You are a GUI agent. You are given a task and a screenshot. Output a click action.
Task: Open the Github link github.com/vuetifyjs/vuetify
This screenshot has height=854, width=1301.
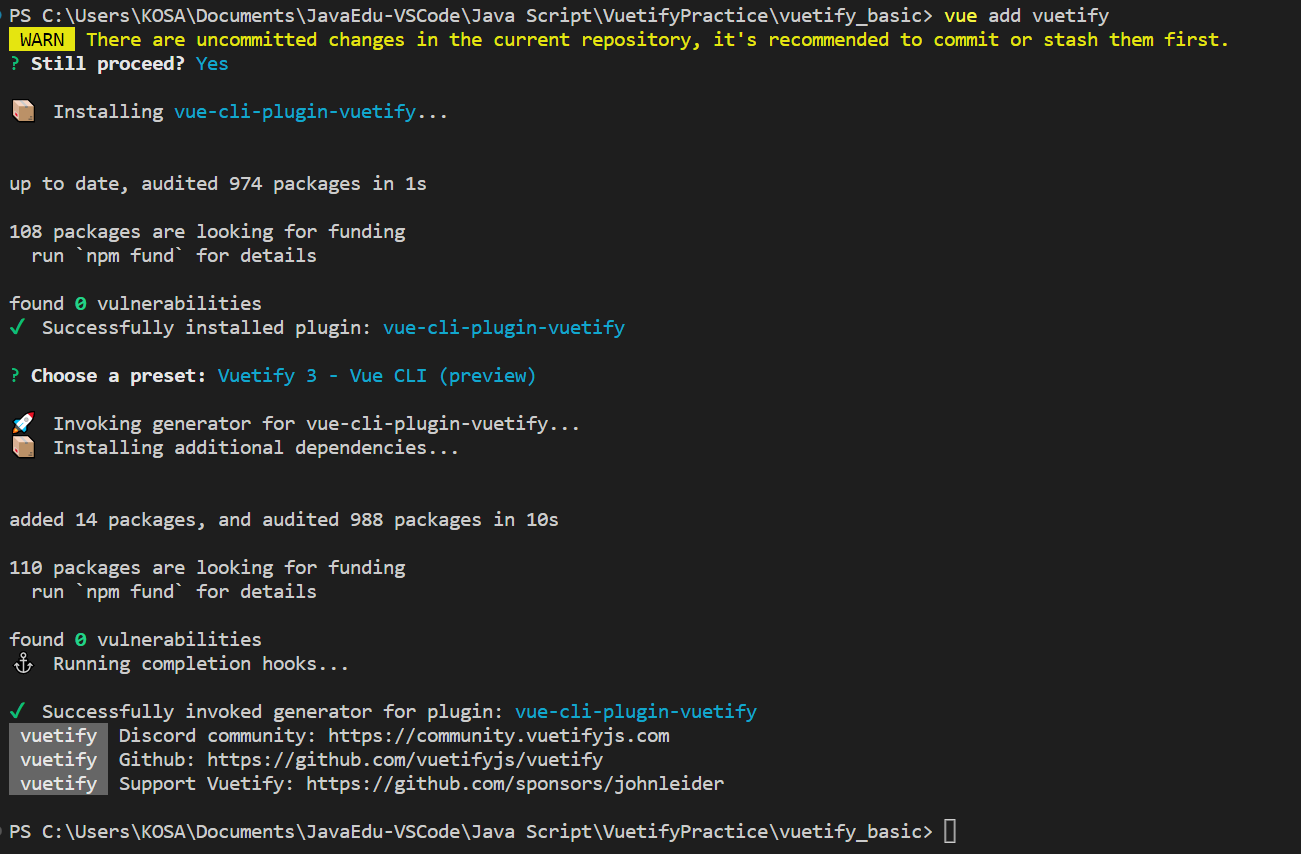[x=405, y=760]
